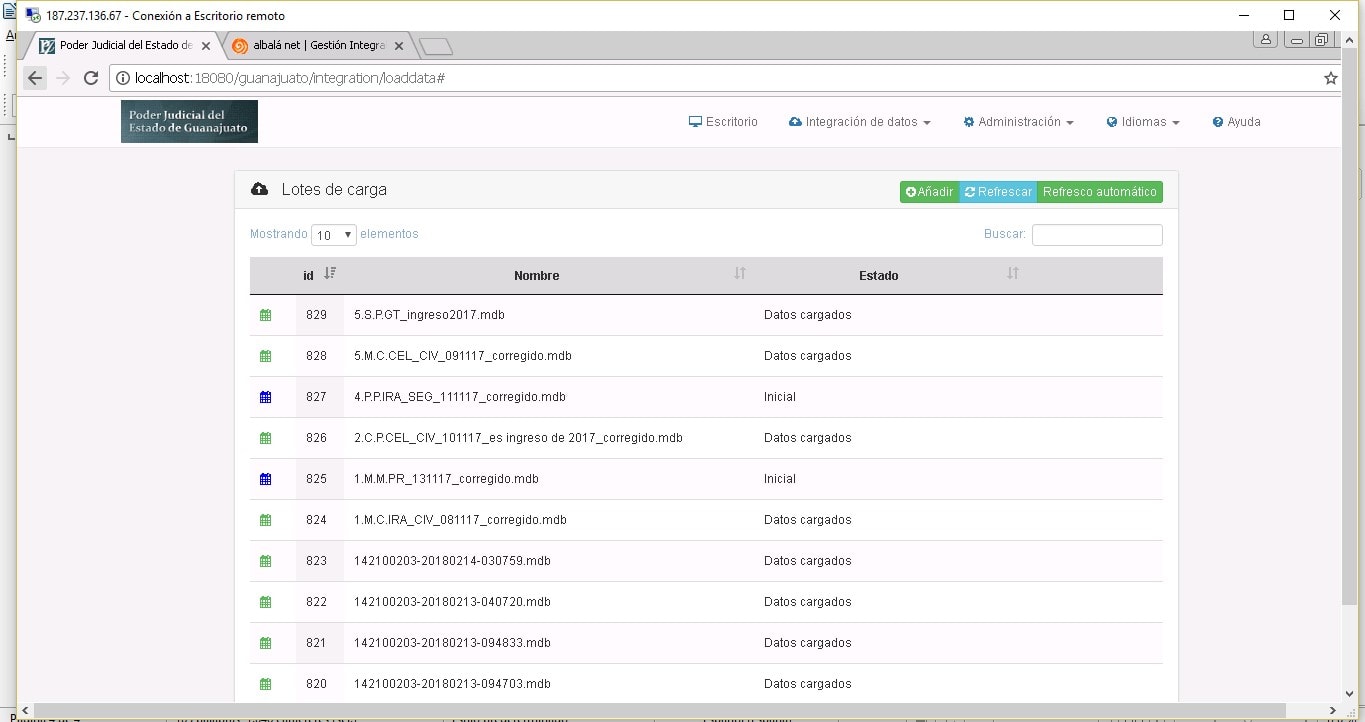1365x722 pixels.
Task: Expand the Integración de datos menu
Action: pyautogui.click(x=860, y=122)
